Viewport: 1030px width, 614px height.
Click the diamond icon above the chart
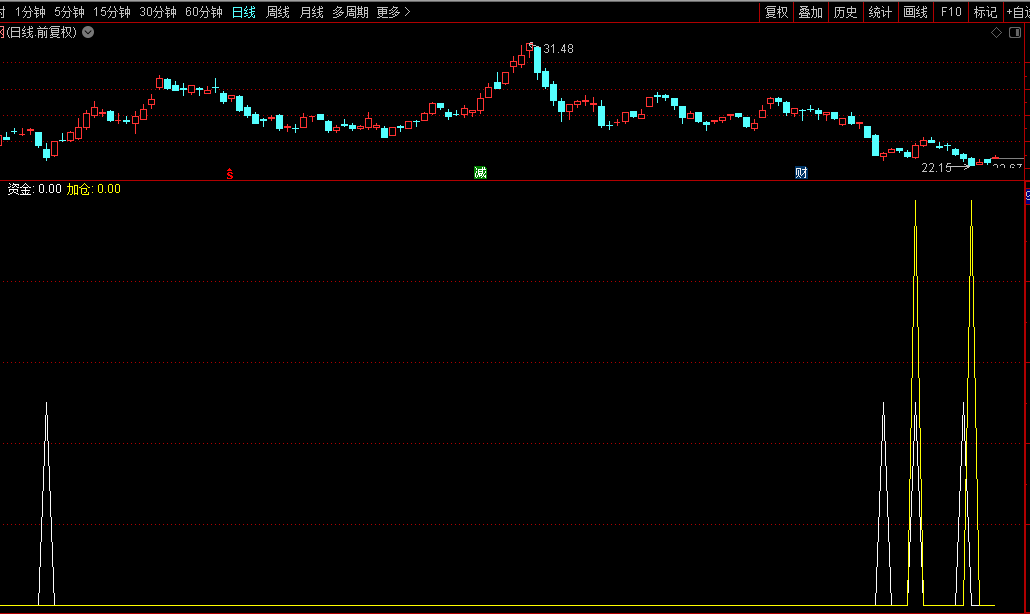point(996,32)
